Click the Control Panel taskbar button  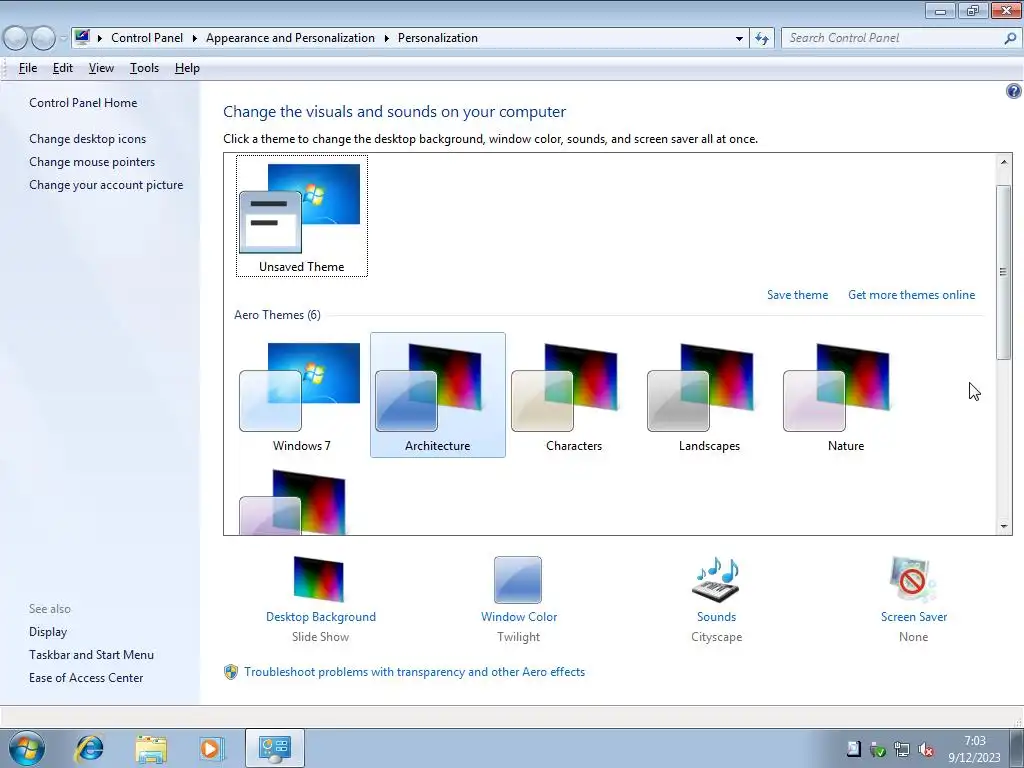[x=274, y=748]
